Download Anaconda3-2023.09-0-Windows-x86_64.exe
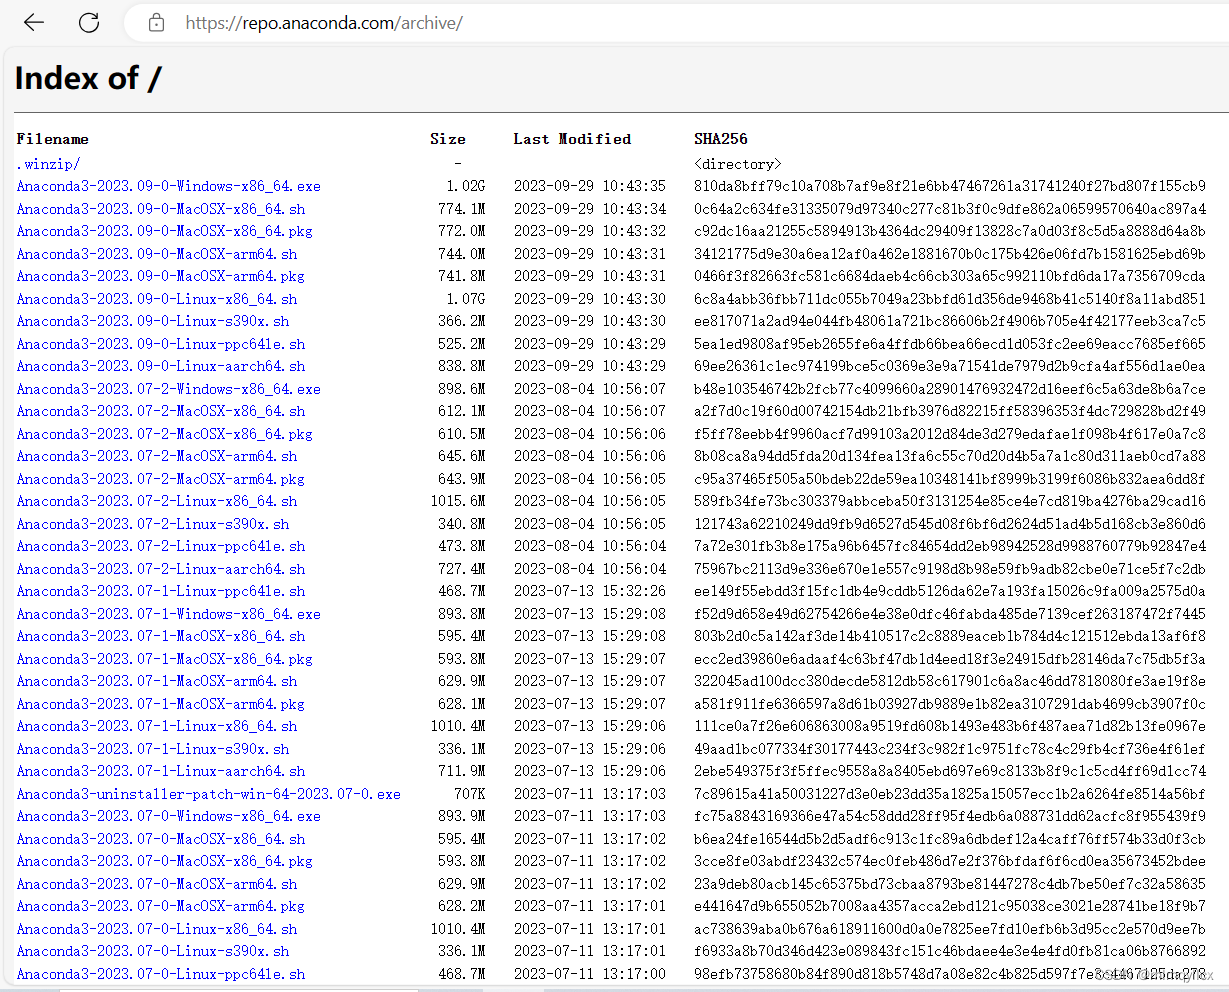Image resolution: width=1229 pixels, height=992 pixels. (168, 186)
